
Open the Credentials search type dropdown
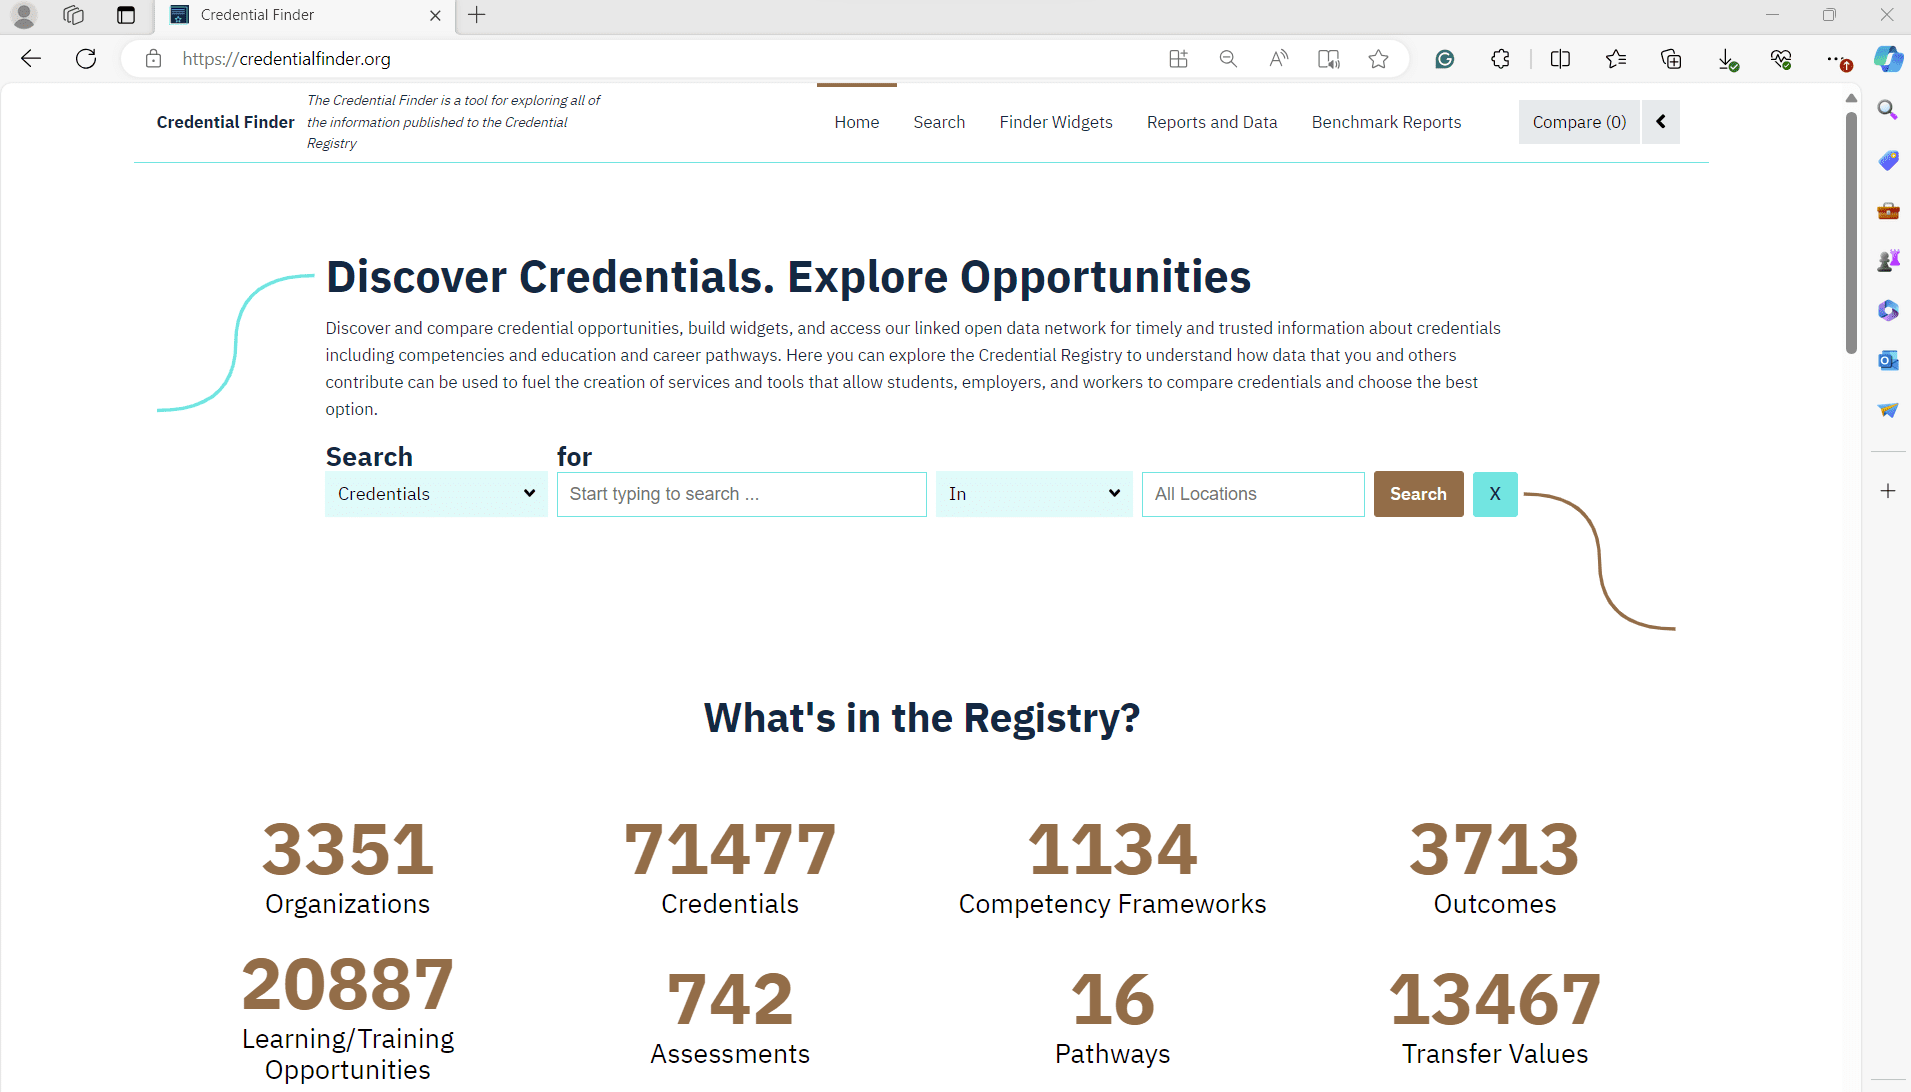pyautogui.click(x=435, y=493)
